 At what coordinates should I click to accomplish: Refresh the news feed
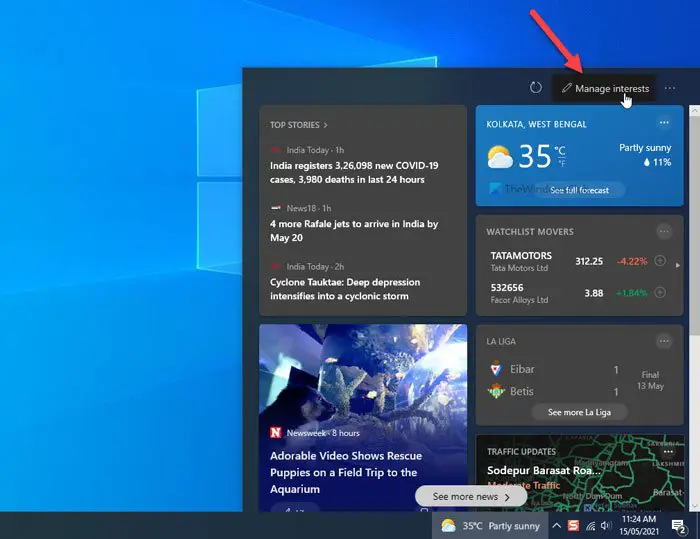536,88
